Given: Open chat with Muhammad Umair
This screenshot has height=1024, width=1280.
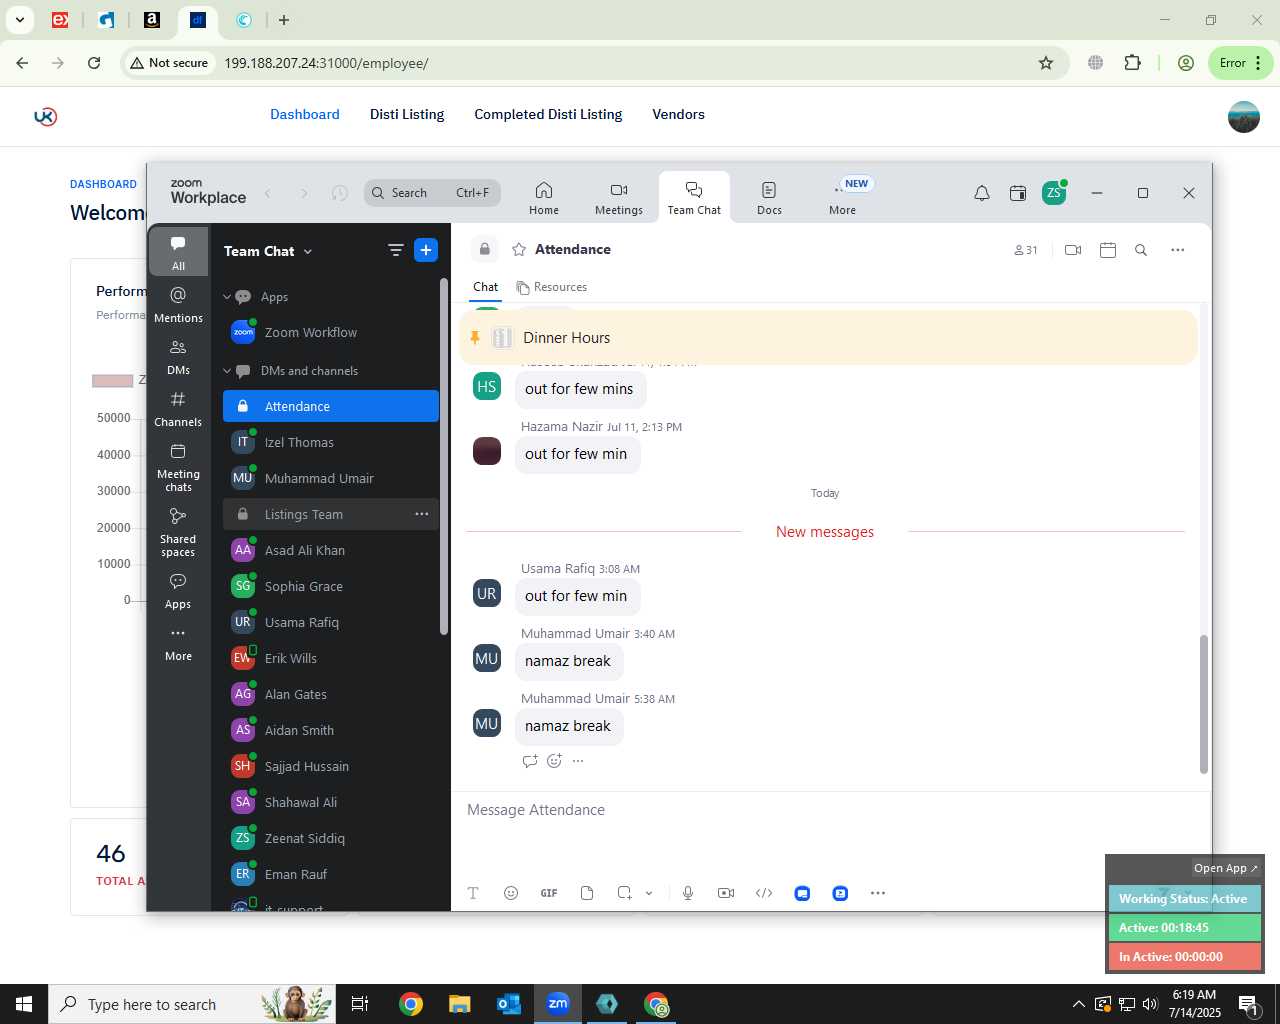Looking at the screenshot, I should (330, 478).
